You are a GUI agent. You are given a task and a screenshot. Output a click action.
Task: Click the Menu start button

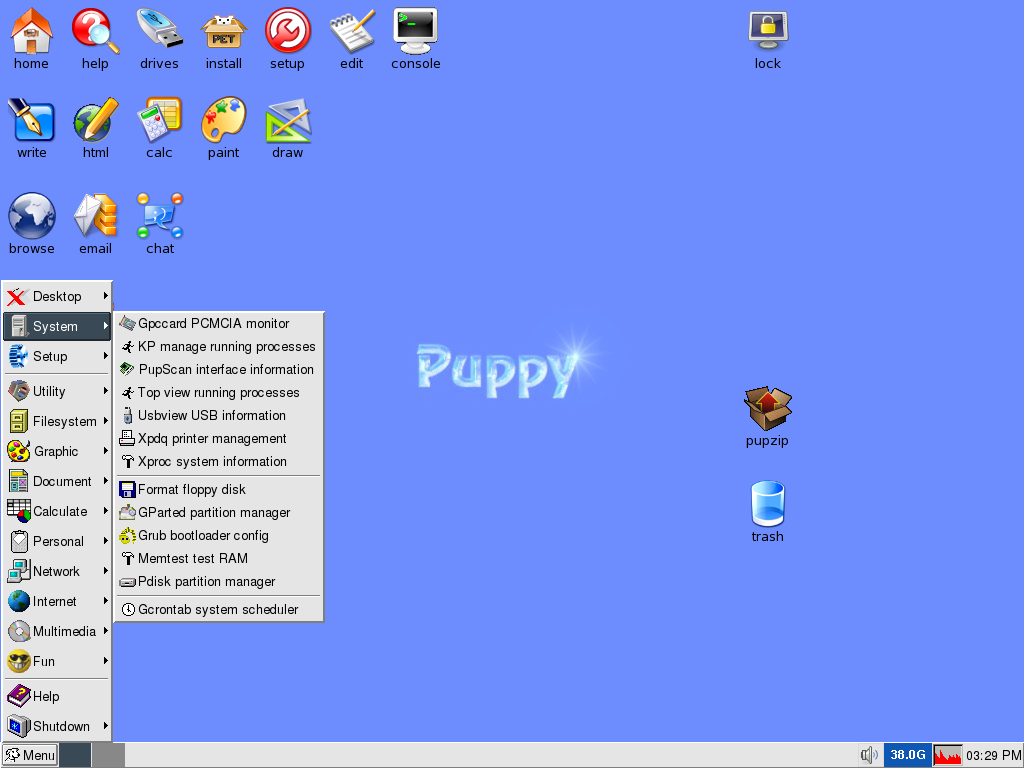30,756
